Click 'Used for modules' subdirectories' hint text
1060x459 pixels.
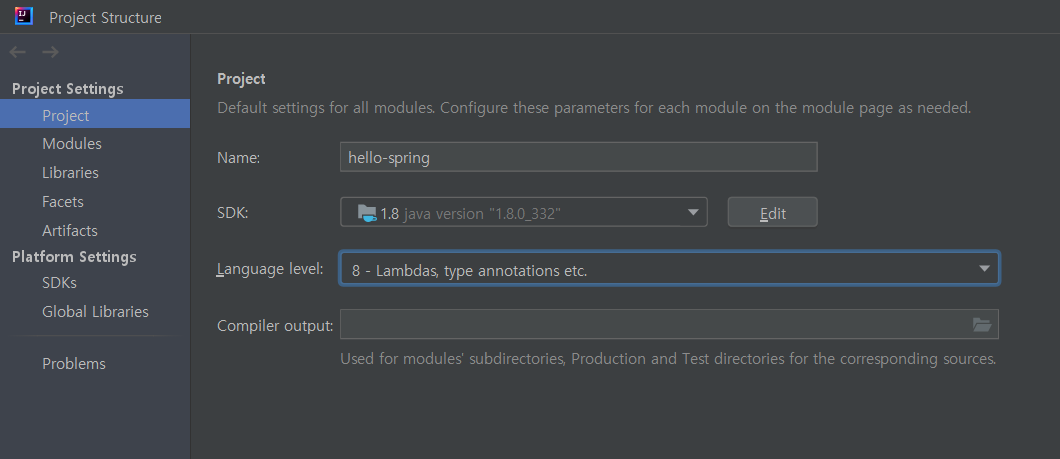pos(668,359)
